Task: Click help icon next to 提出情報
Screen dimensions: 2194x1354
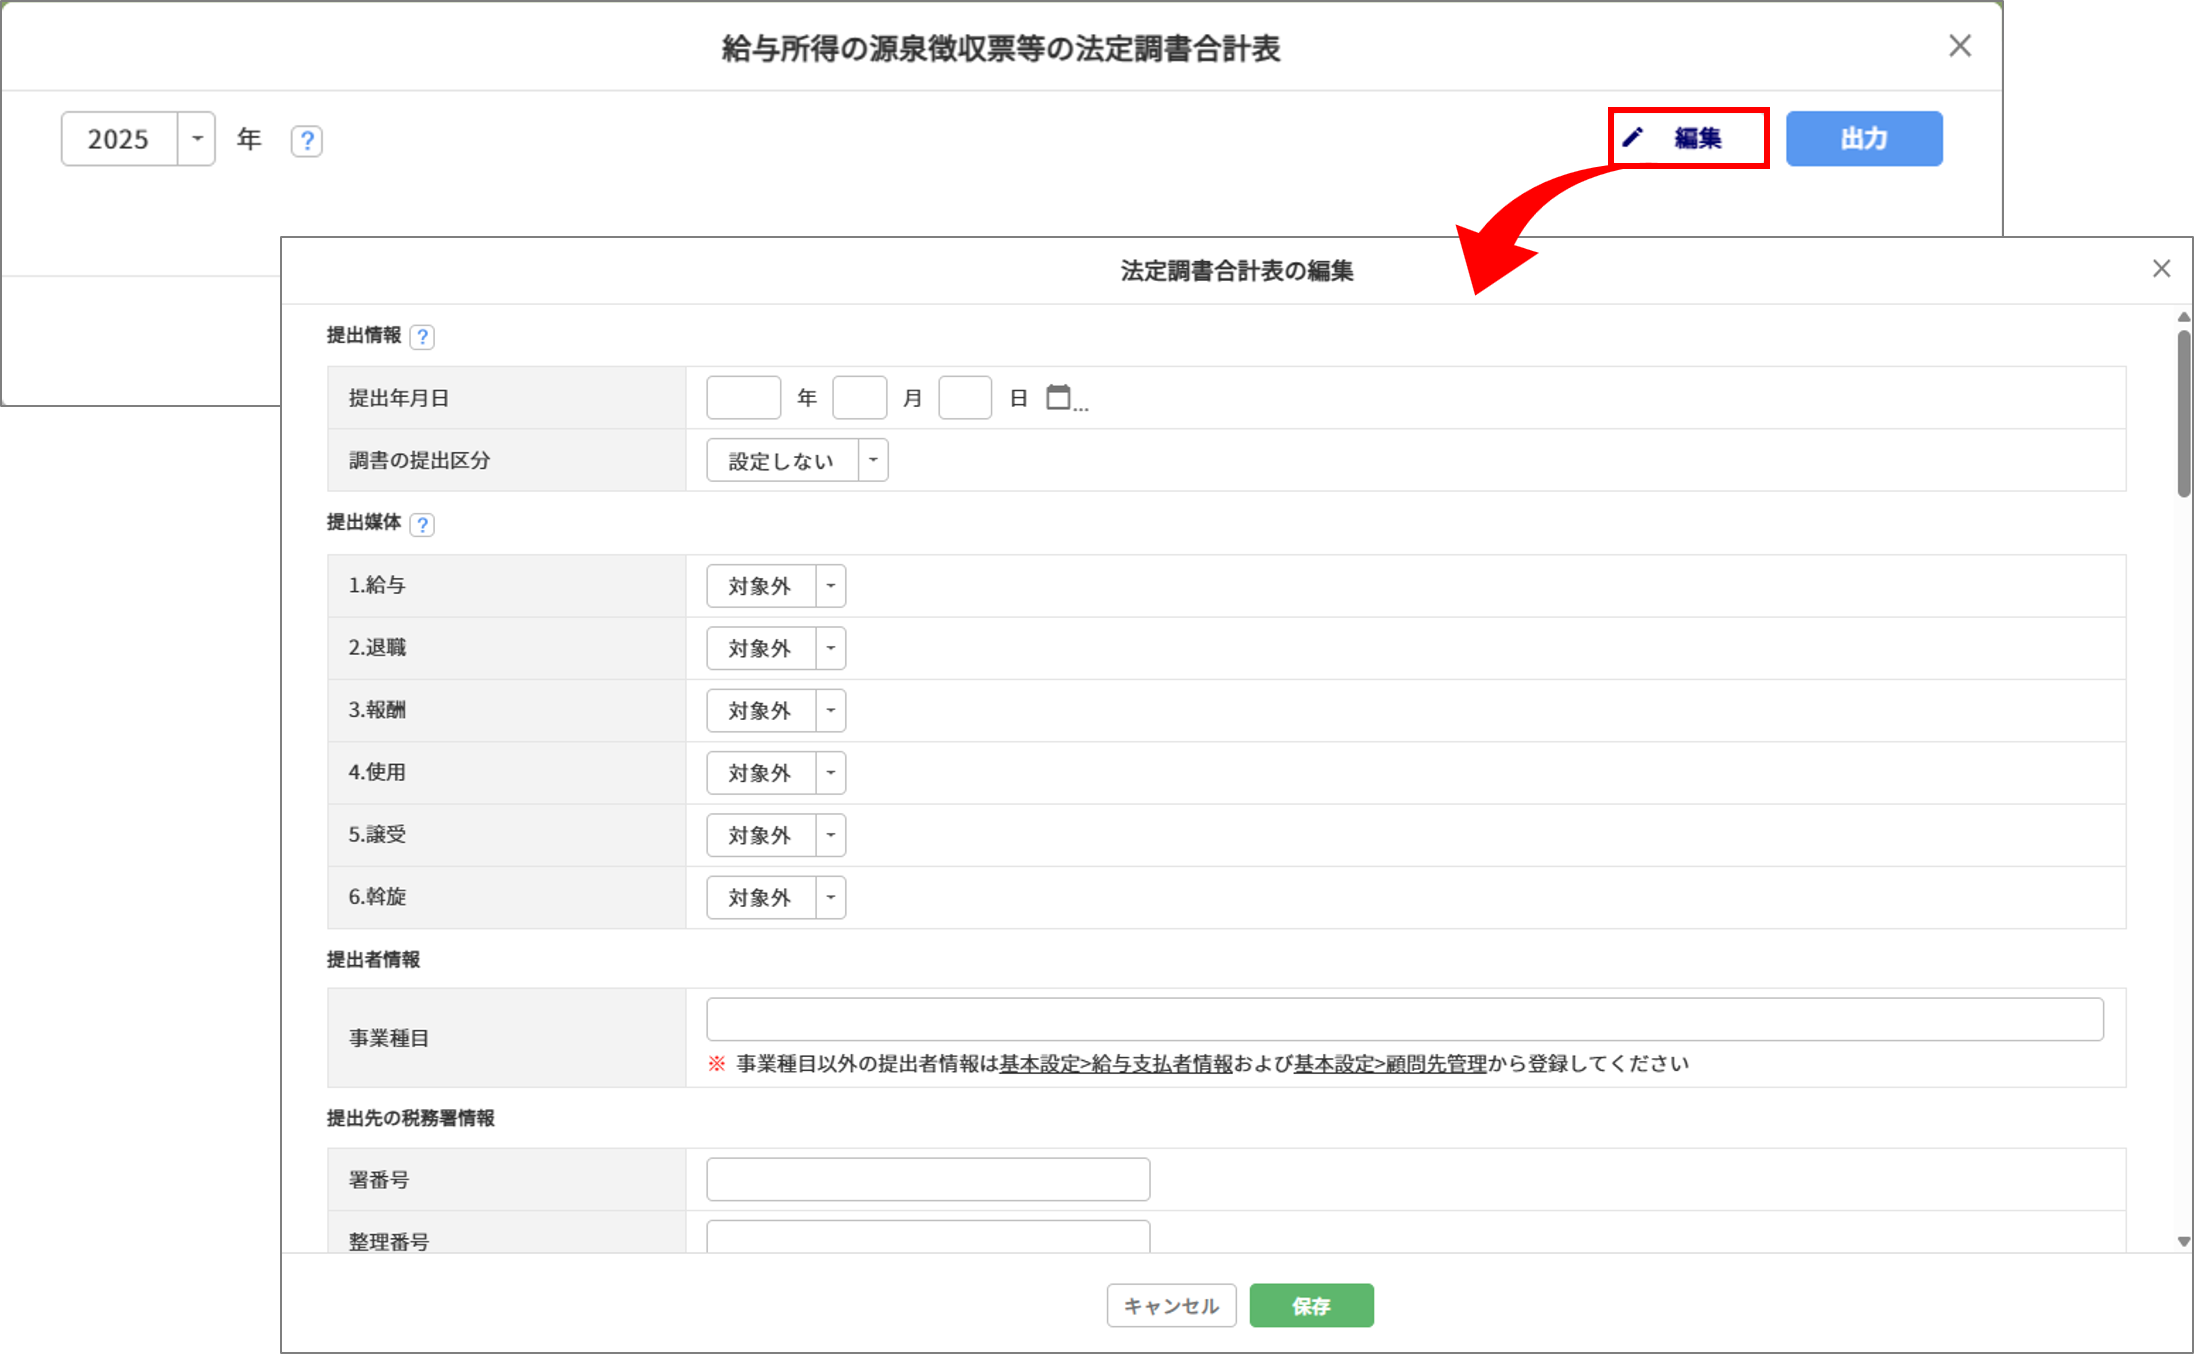Action: coord(422,337)
